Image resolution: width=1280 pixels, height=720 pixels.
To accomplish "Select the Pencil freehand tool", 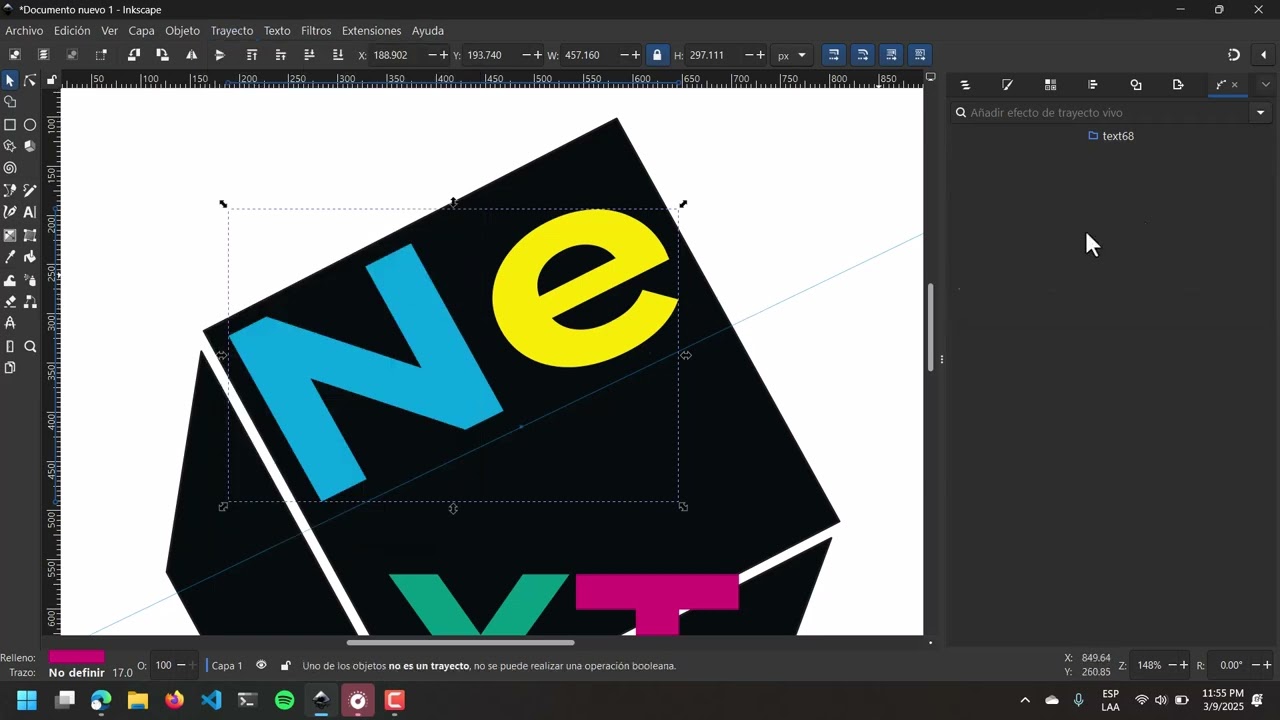I will 30,190.
